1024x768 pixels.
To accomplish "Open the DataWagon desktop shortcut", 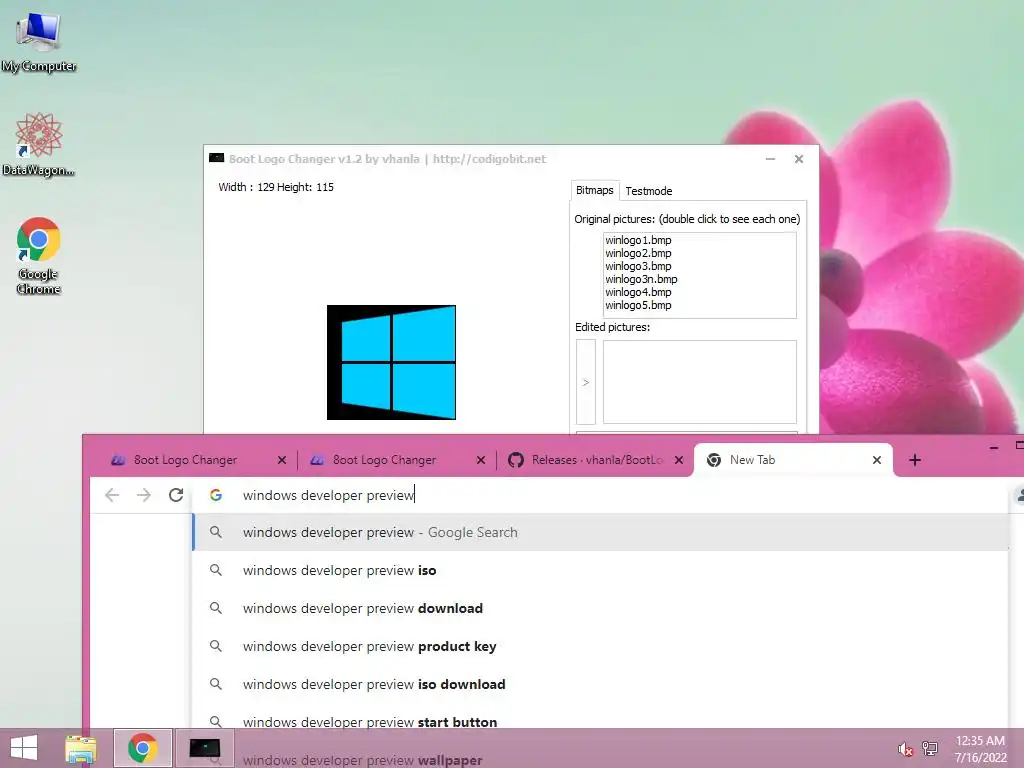I will coord(39,145).
